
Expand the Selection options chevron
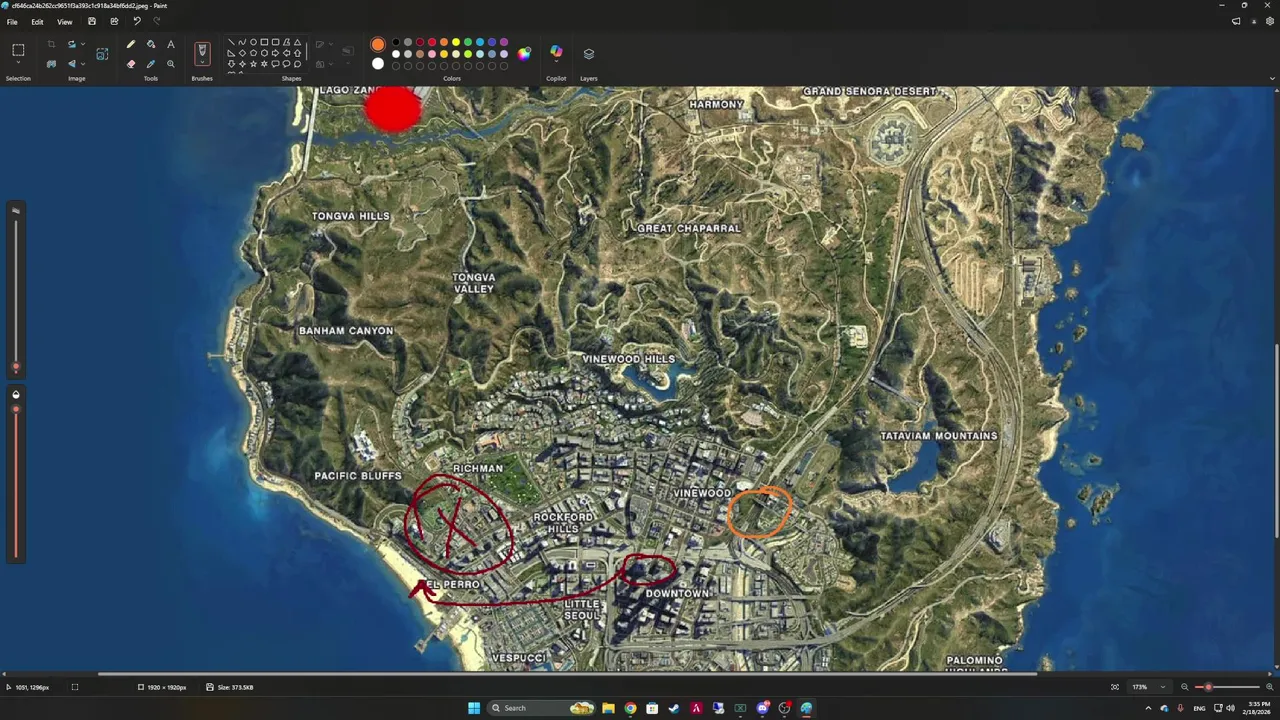[18, 64]
